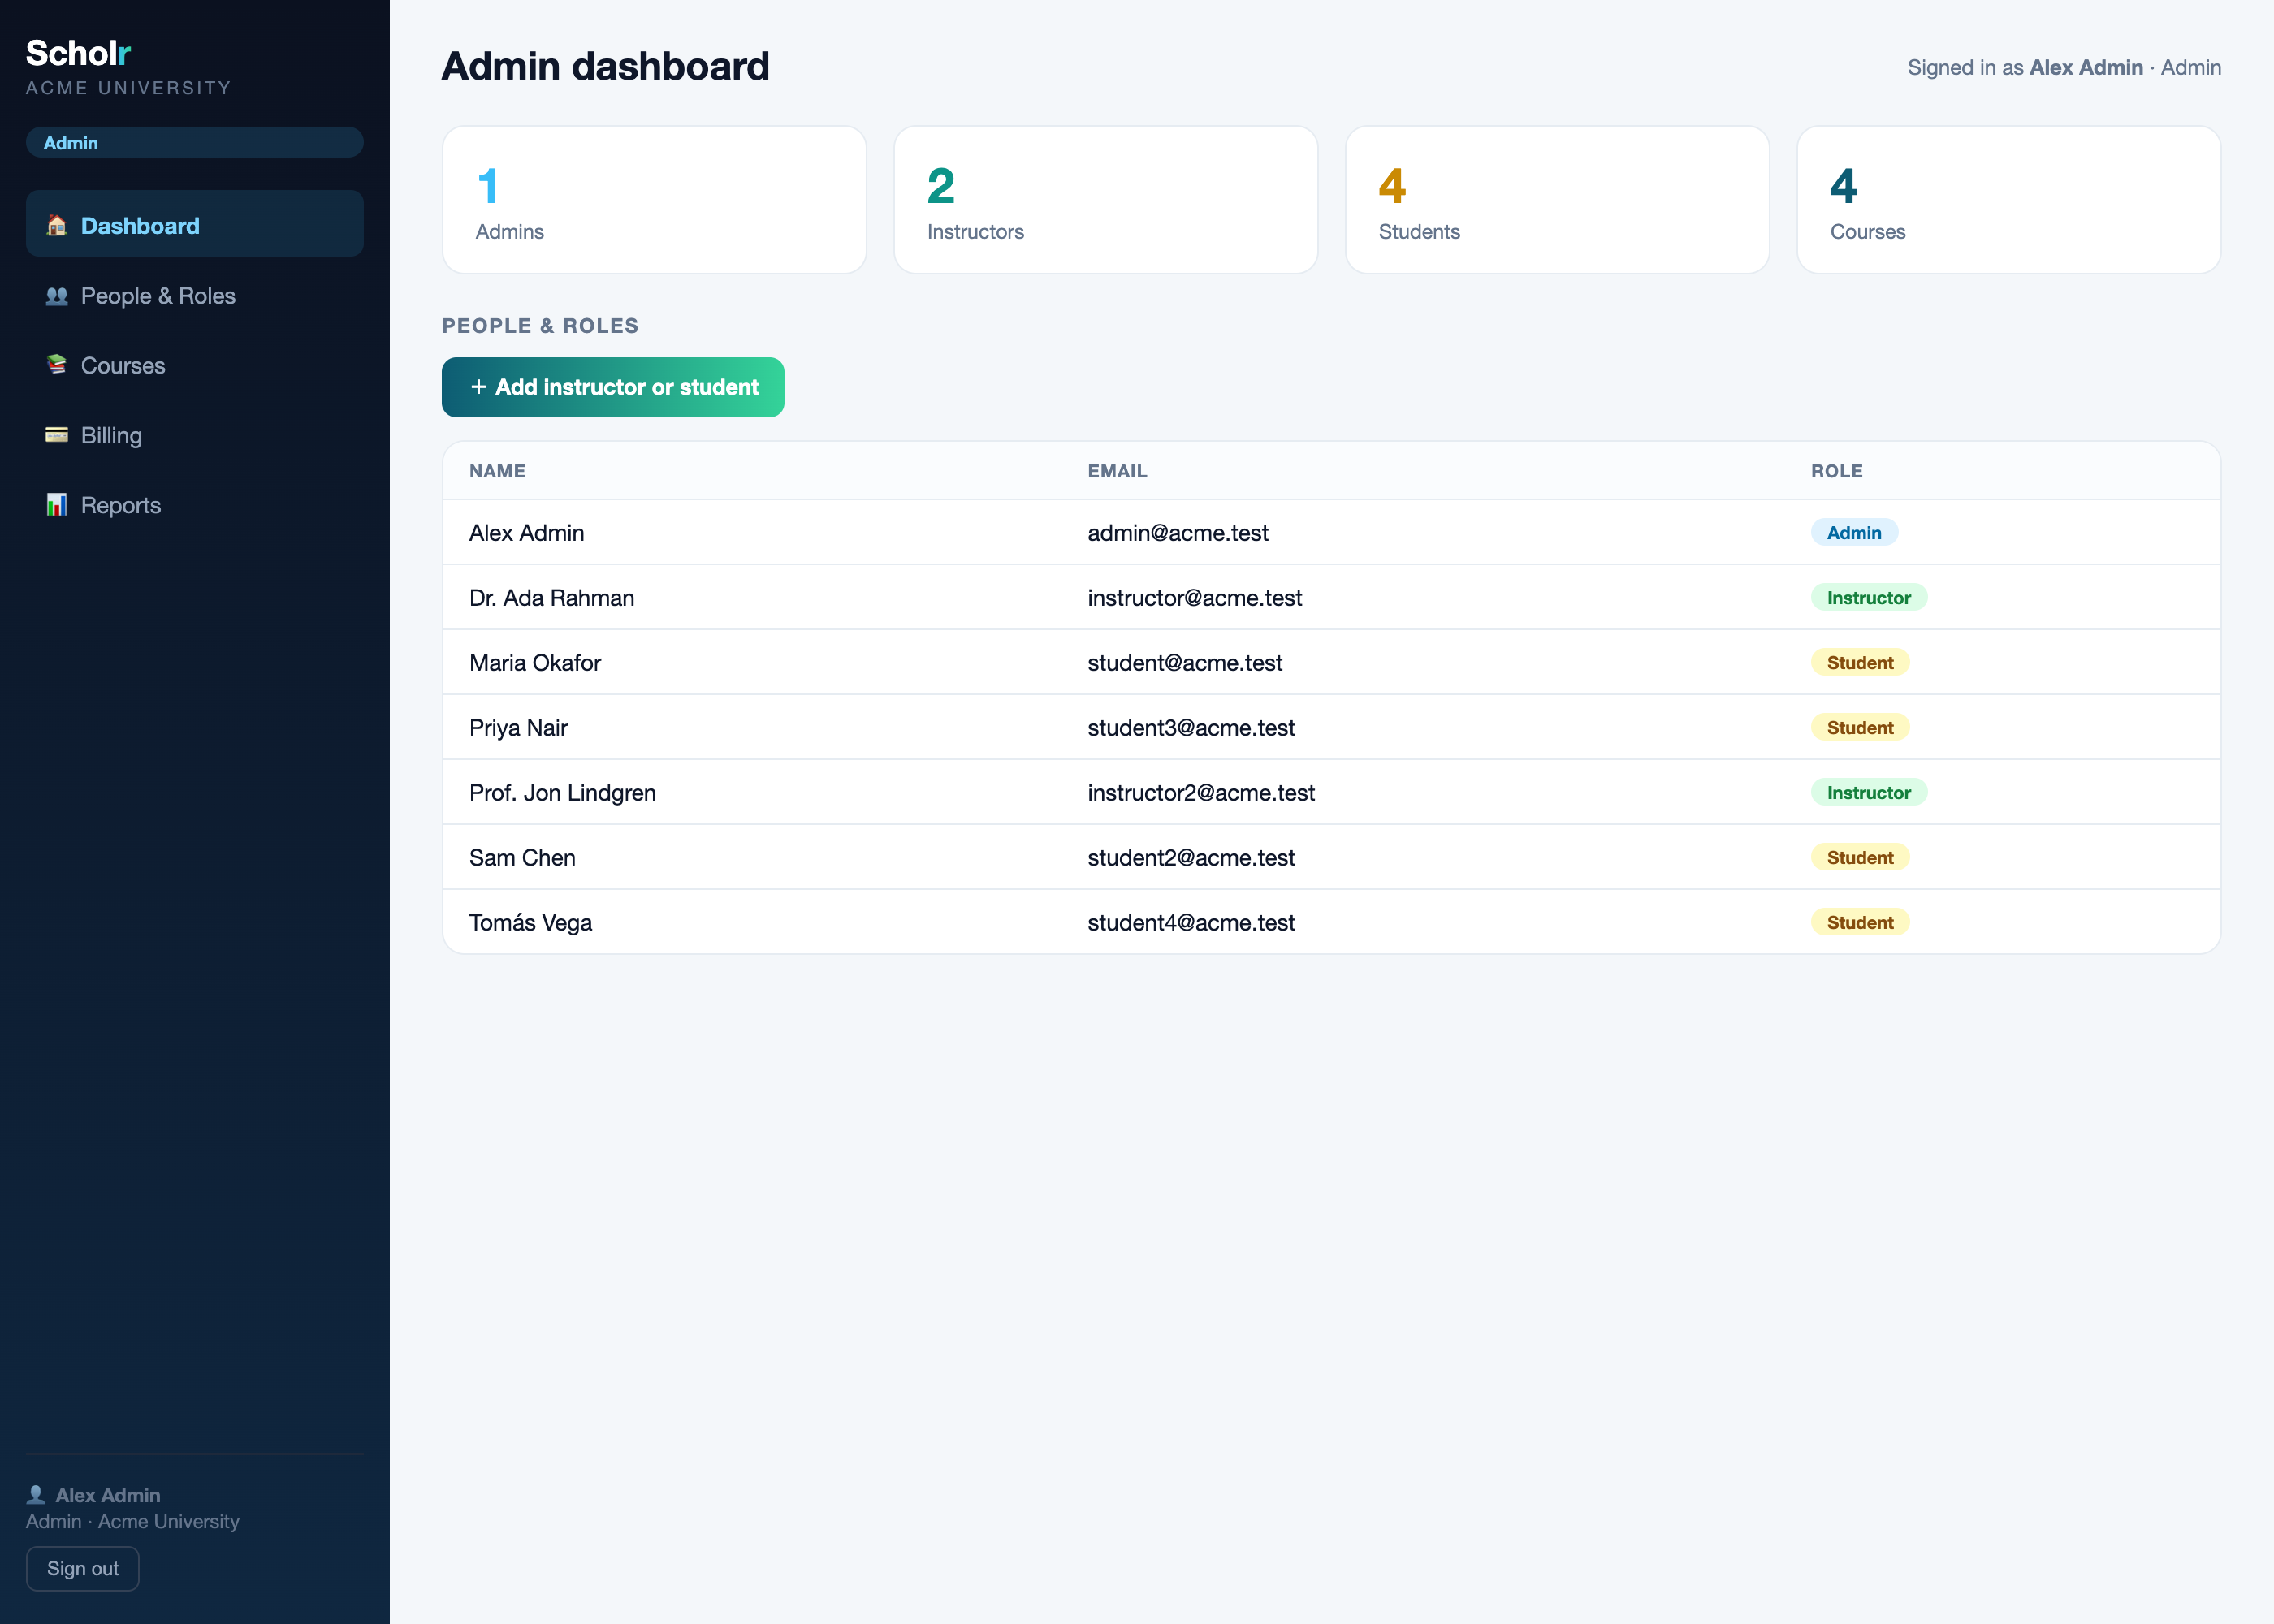This screenshot has height=1624, width=2274.
Task: Select the Dr. Ada Rahman row name
Action: 552,598
